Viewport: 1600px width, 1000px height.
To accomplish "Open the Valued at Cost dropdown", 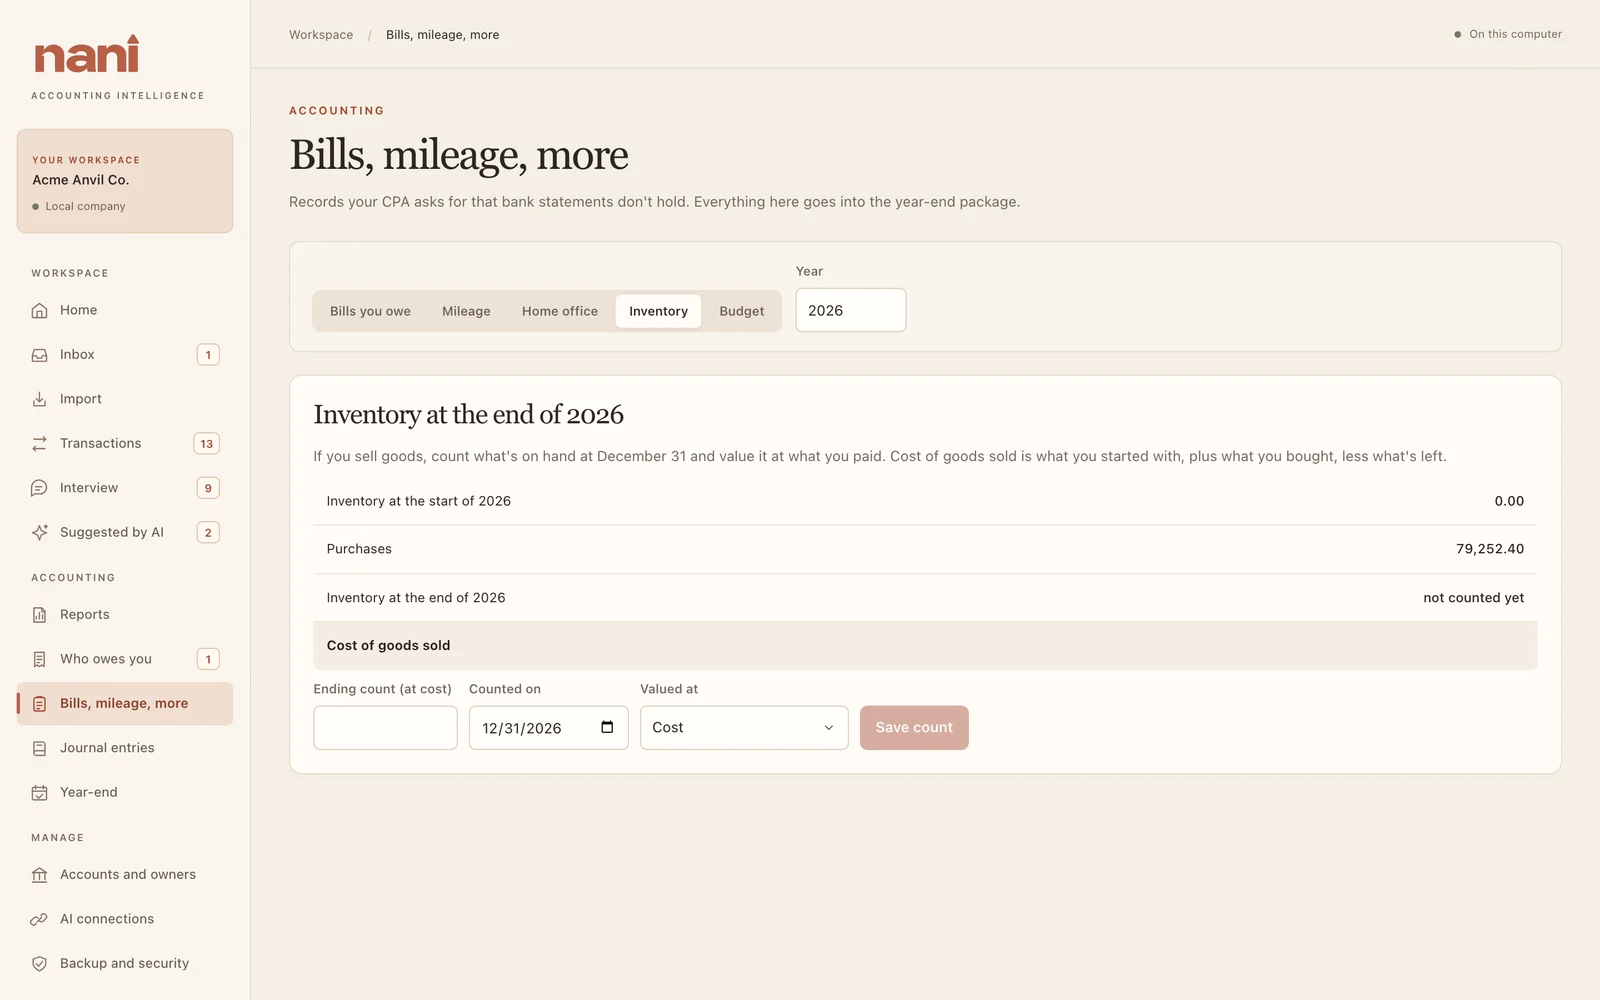I will tap(744, 728).
